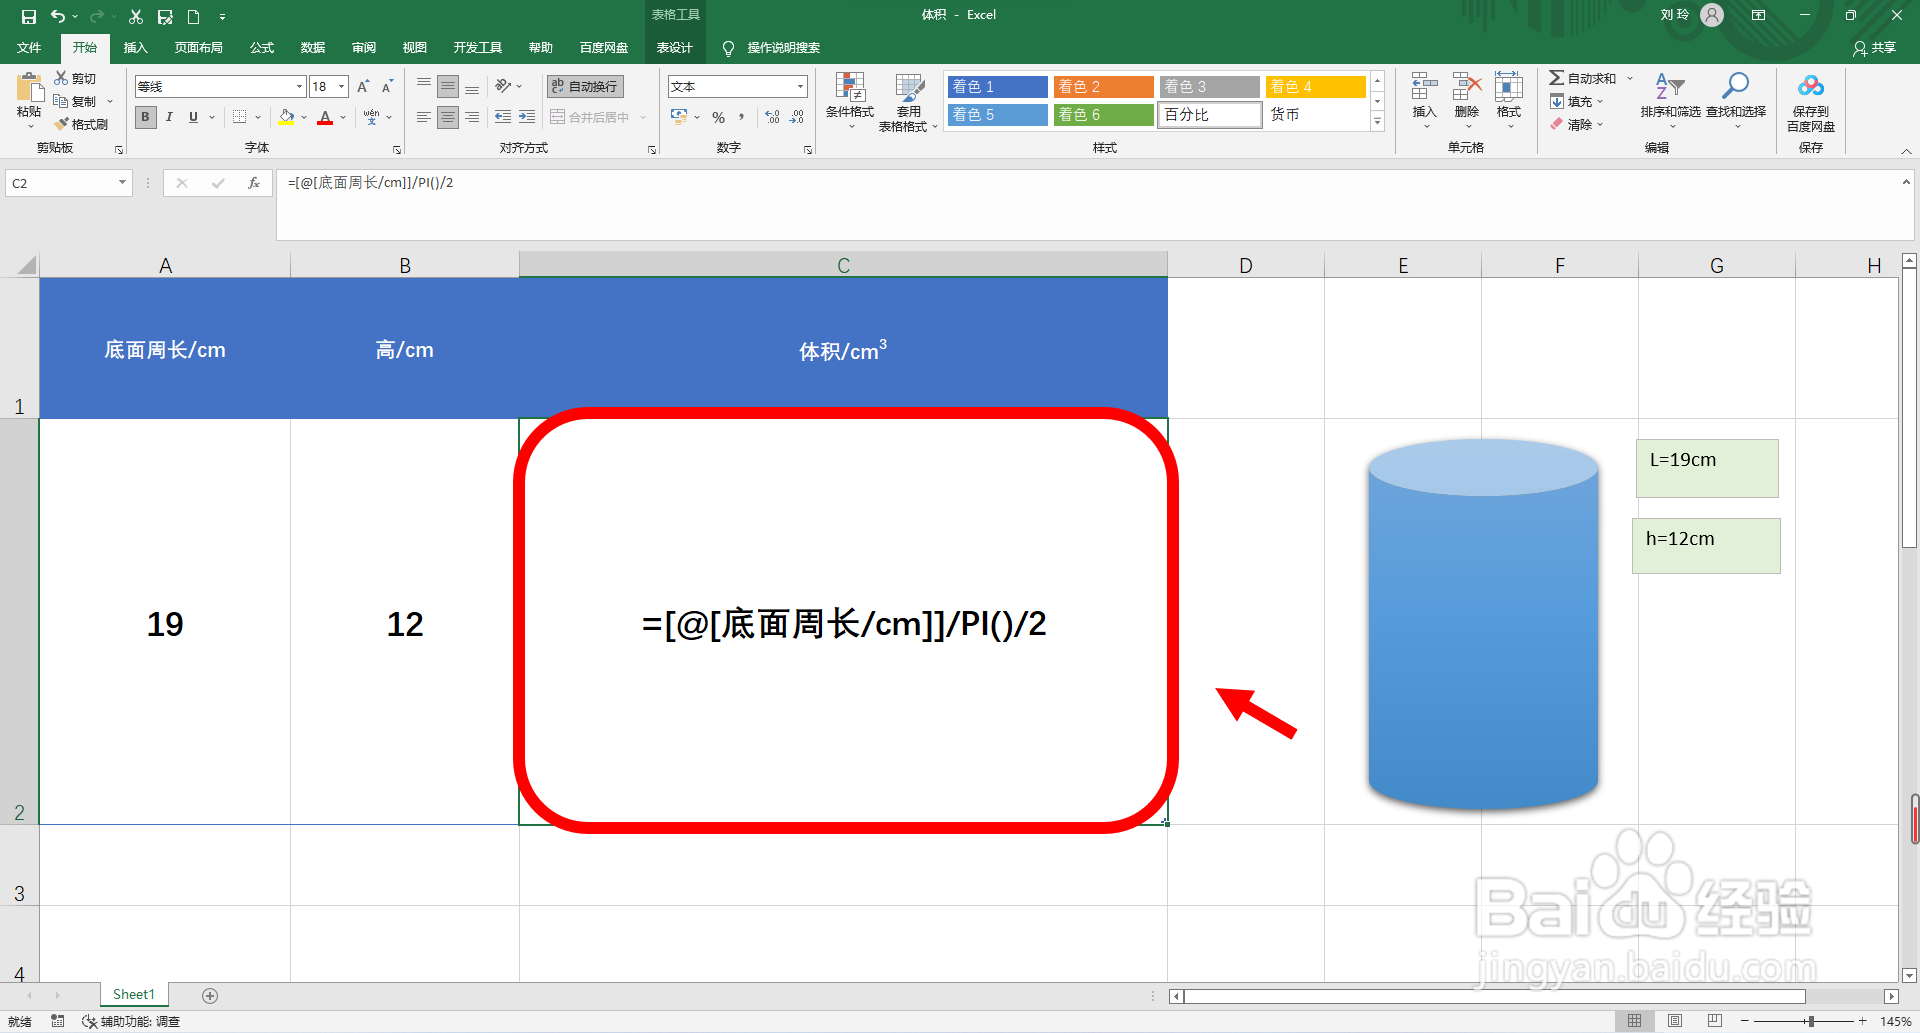Click the zoom slider handle in status bar
The width and height of the screenshot is (1920, 1033).
[x=1811, y=1021]
